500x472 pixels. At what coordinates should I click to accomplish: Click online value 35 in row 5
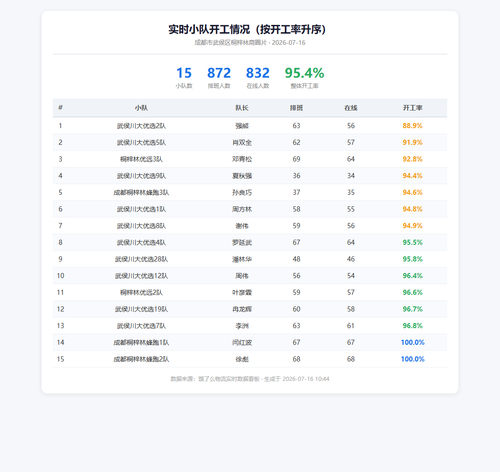[351, 192]
